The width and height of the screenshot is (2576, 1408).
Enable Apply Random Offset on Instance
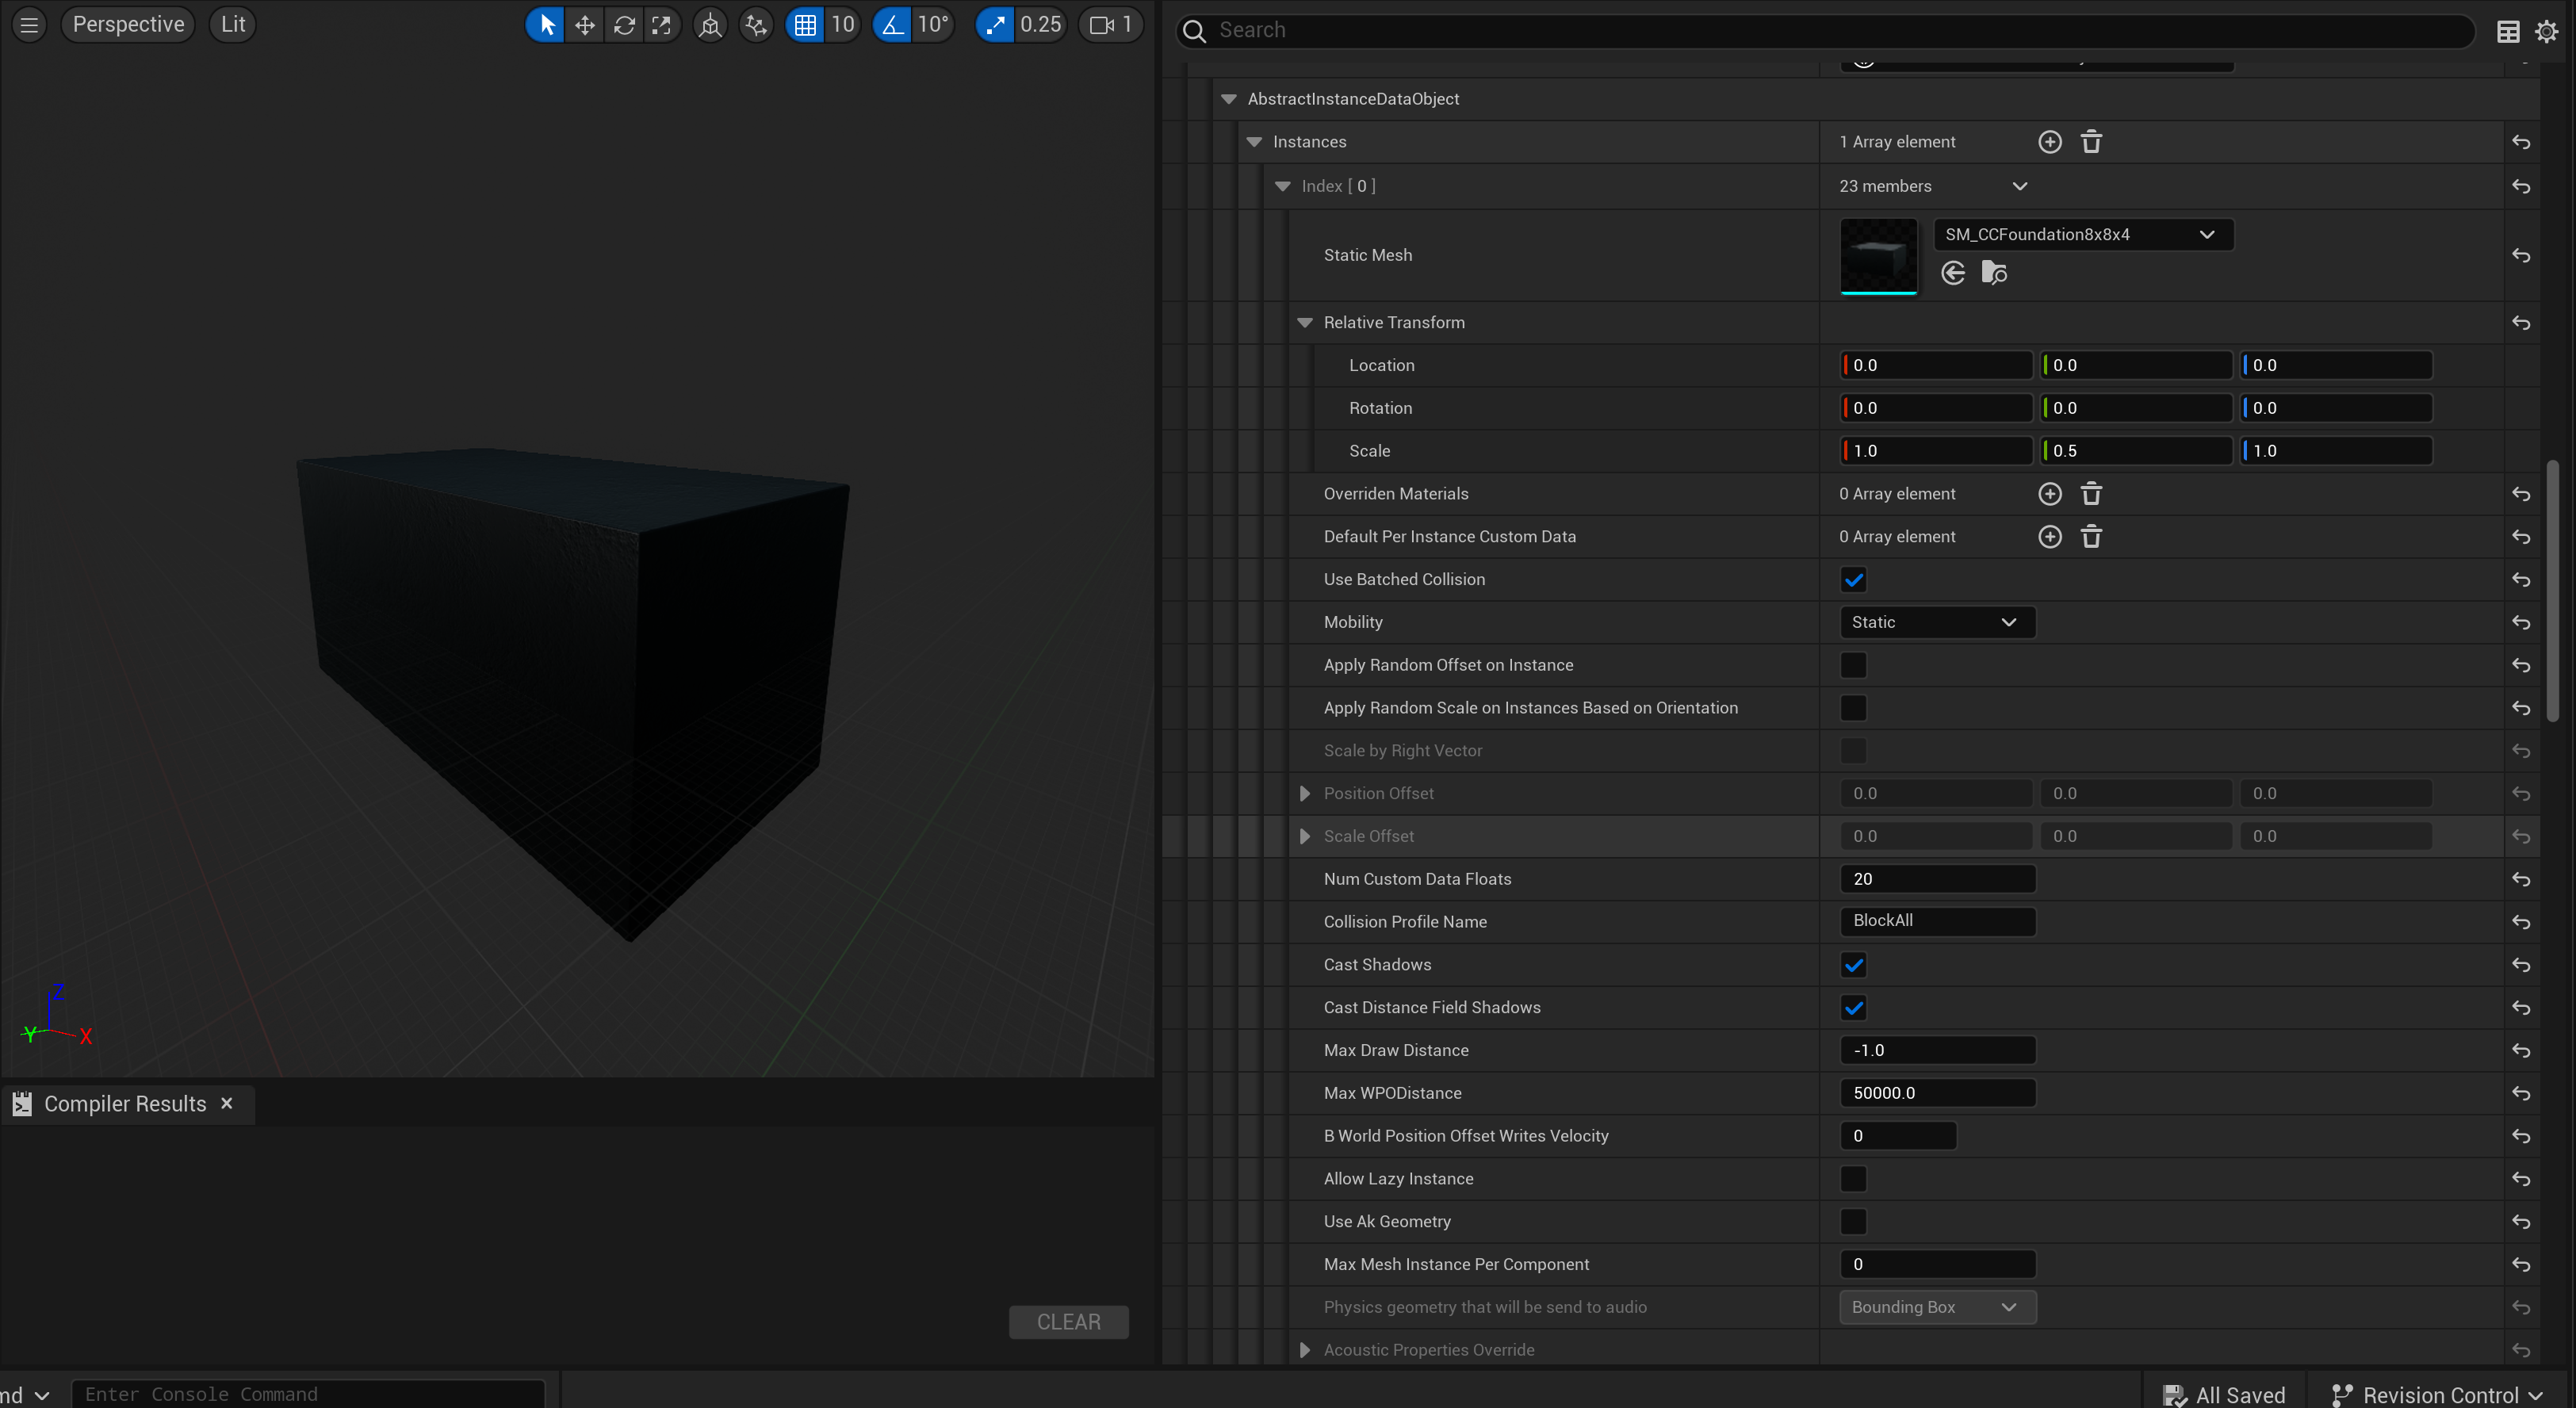(x=1853, y=665)
